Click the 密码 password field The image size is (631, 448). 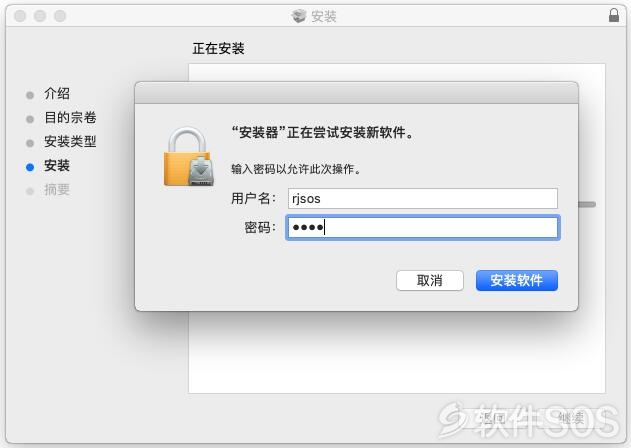point(423,227)
